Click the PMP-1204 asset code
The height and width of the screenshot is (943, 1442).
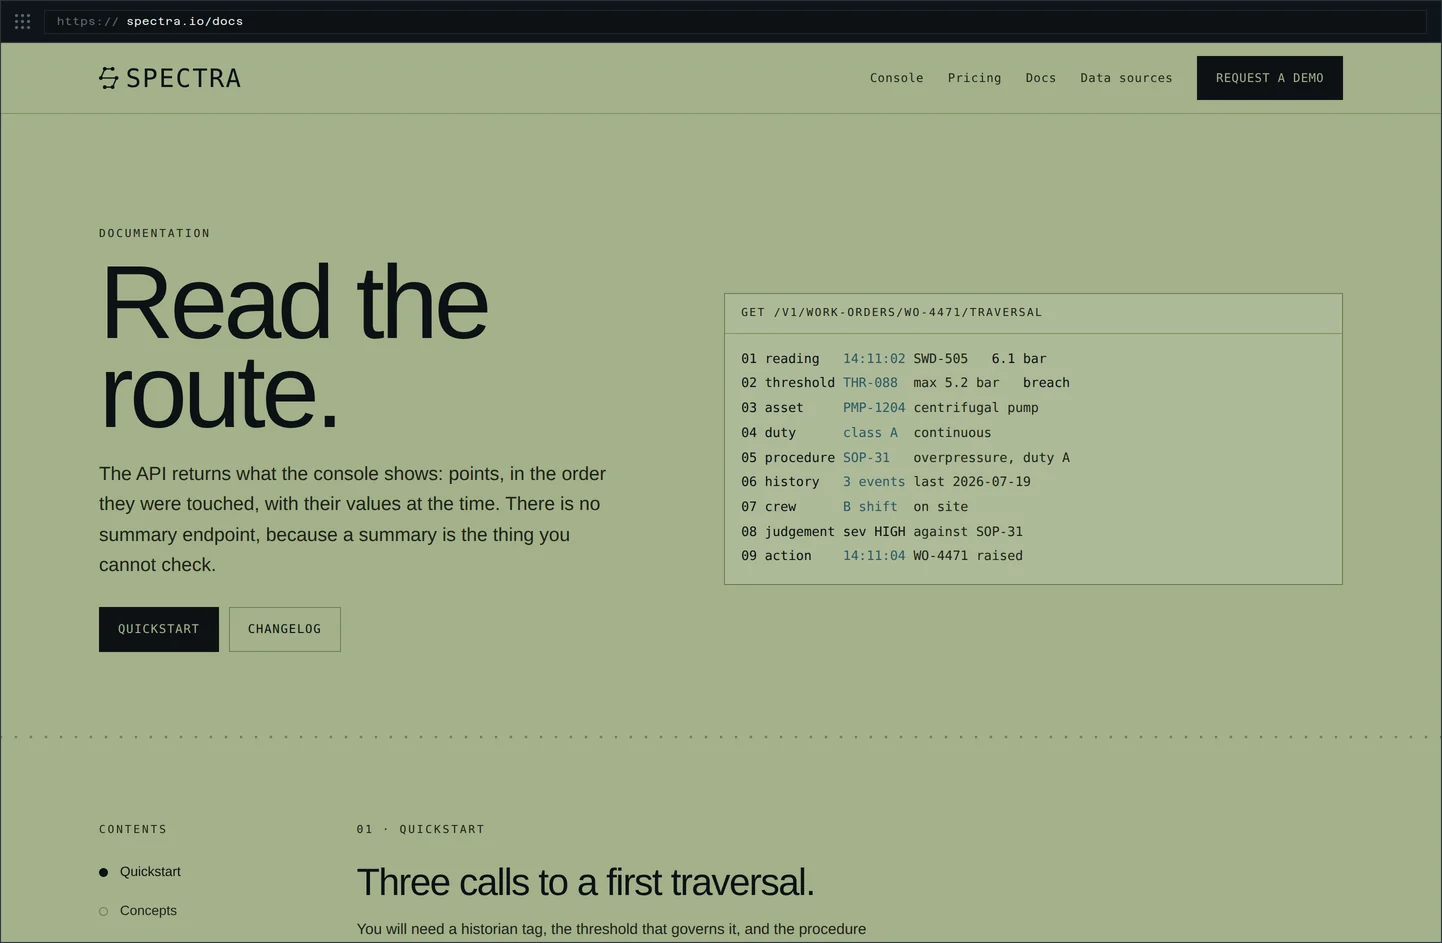coord(874,408)
